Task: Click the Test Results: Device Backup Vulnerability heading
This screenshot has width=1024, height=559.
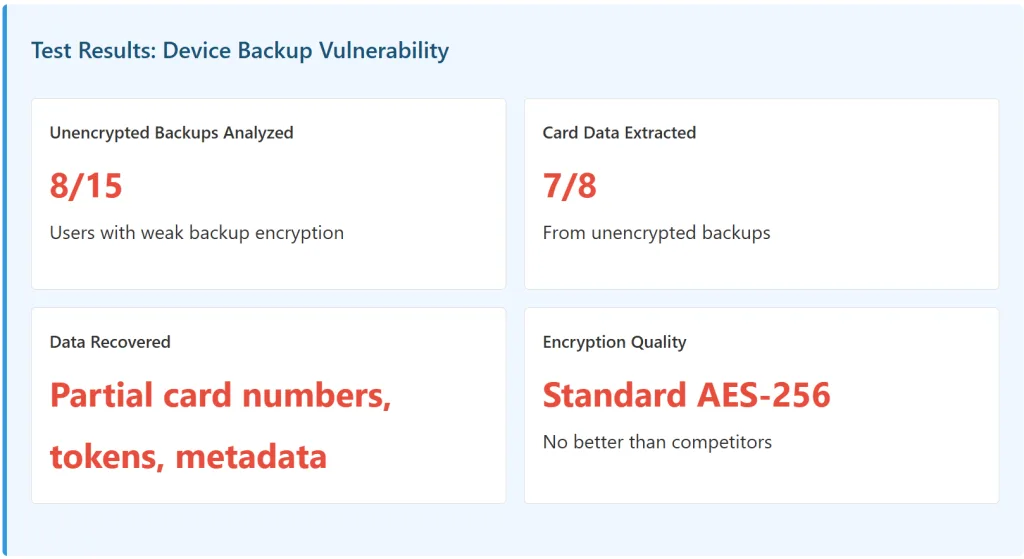Action: click(240, 51)
